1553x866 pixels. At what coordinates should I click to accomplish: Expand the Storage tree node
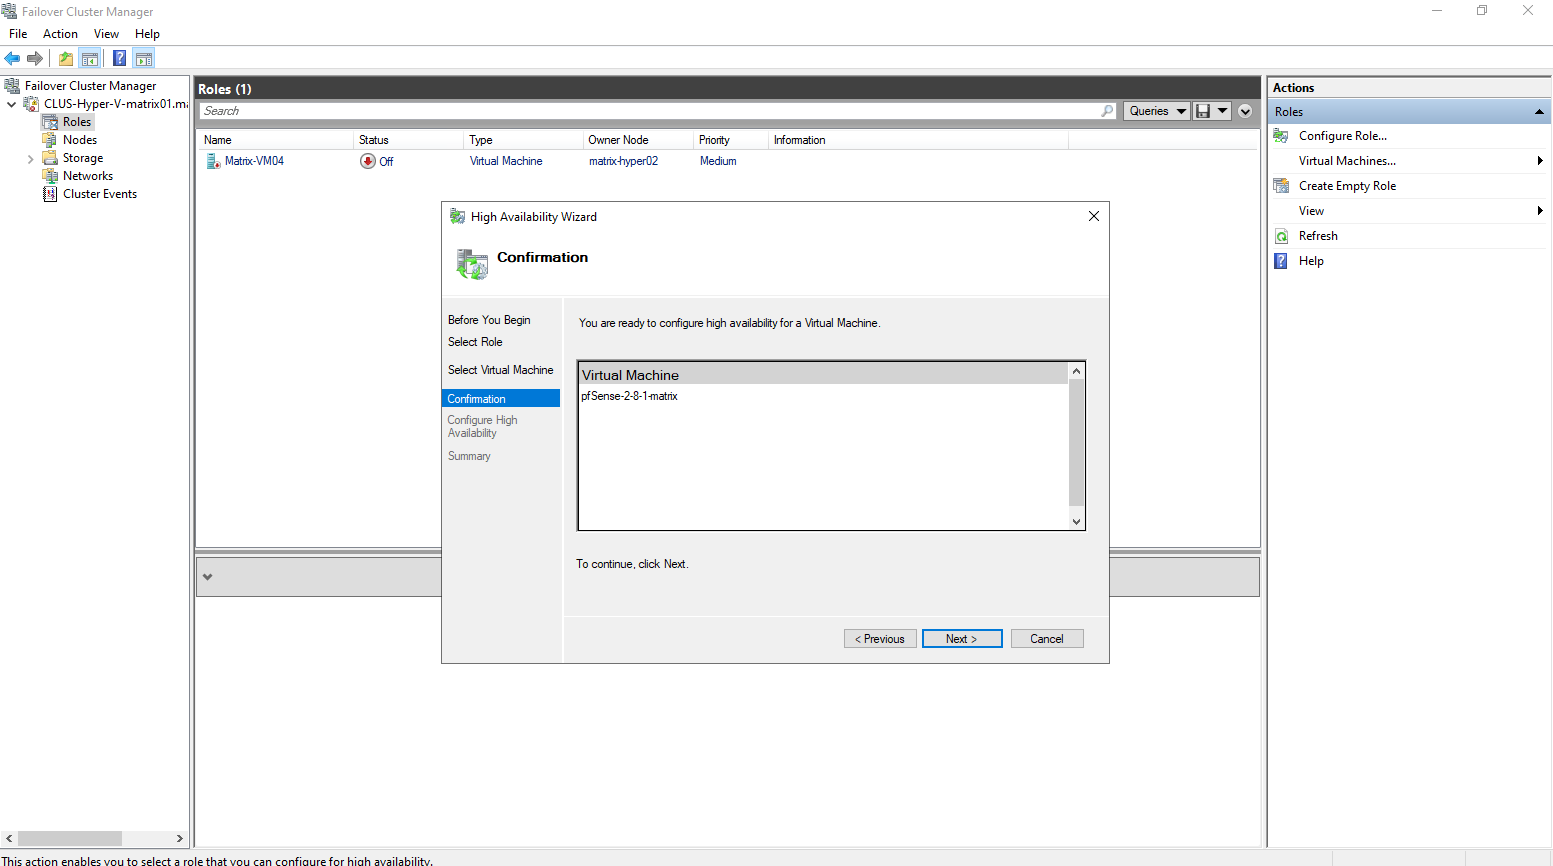30,159
